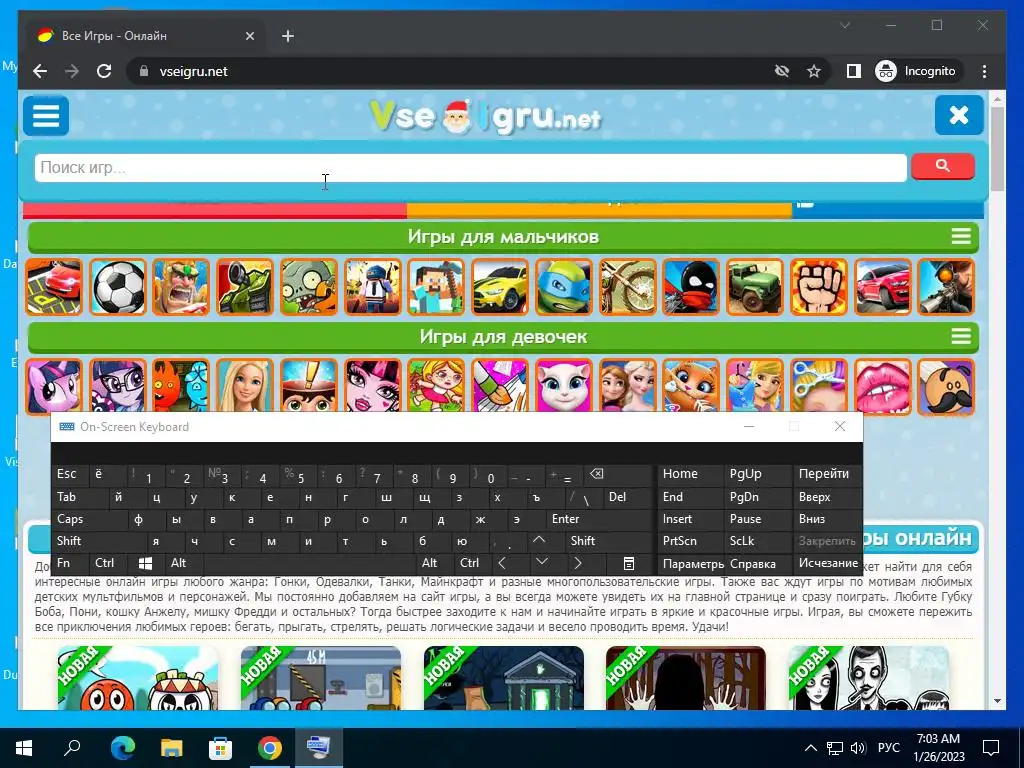
Task: Open the Fireboy and Watergirl game icon
Action: point(182,387)
